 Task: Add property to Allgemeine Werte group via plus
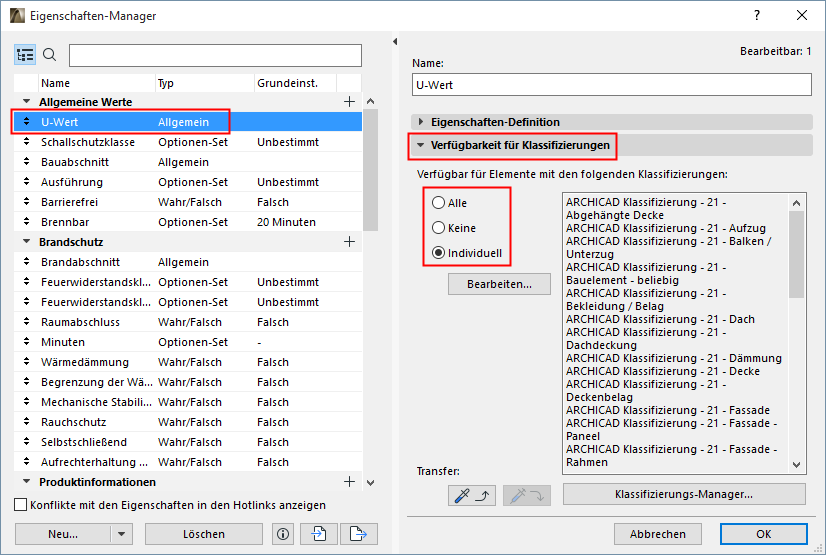tap(349, 102)
